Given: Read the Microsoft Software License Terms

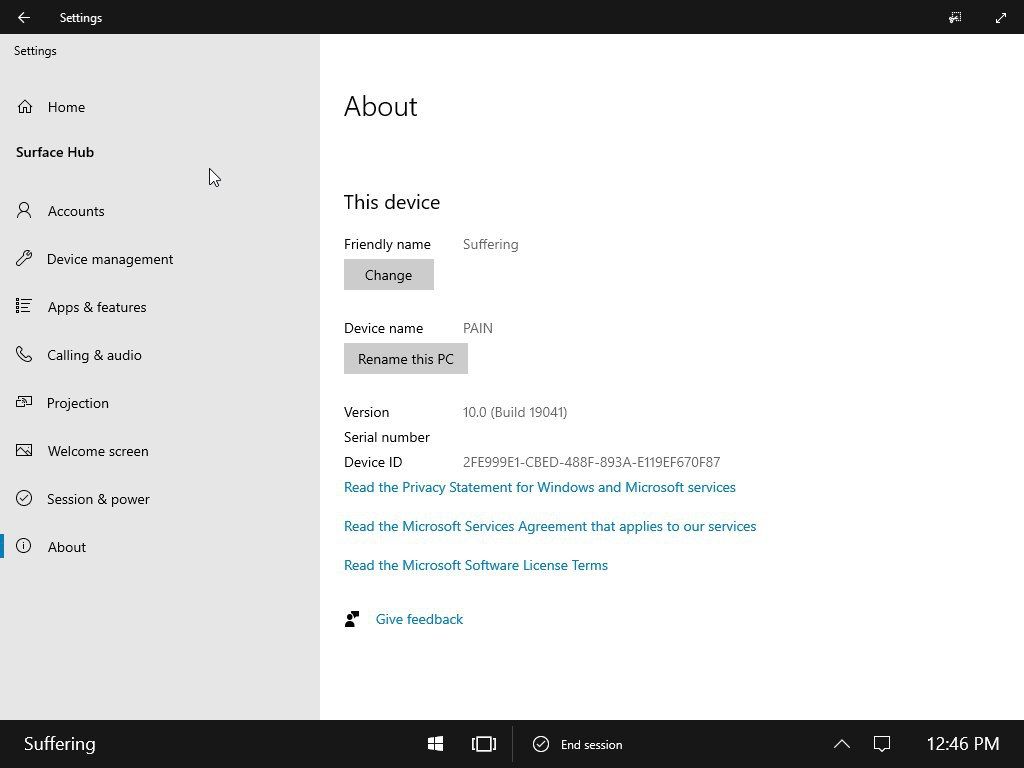Looking at the screenshot, I should tap(475, 565).
